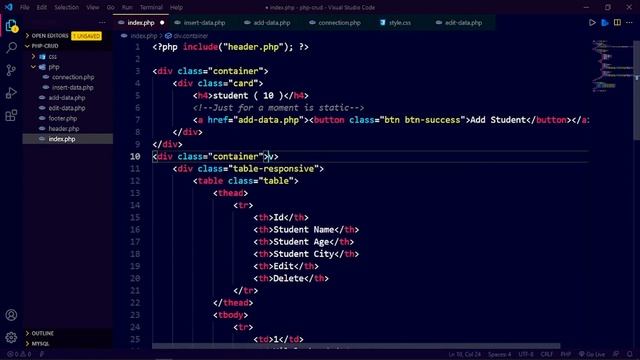The image size is (640, 360).
Task: Click the 1 Unsaved badge
Action: point(86,36)
